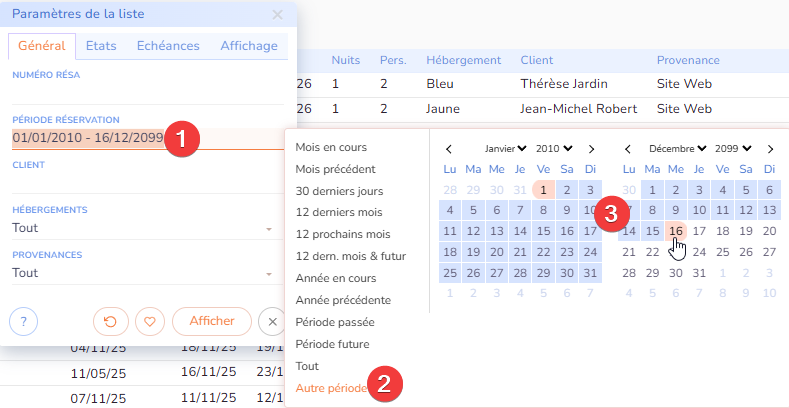Select the 'Mois en cours' preset
The image size is (789, 408).
(331, 147)
